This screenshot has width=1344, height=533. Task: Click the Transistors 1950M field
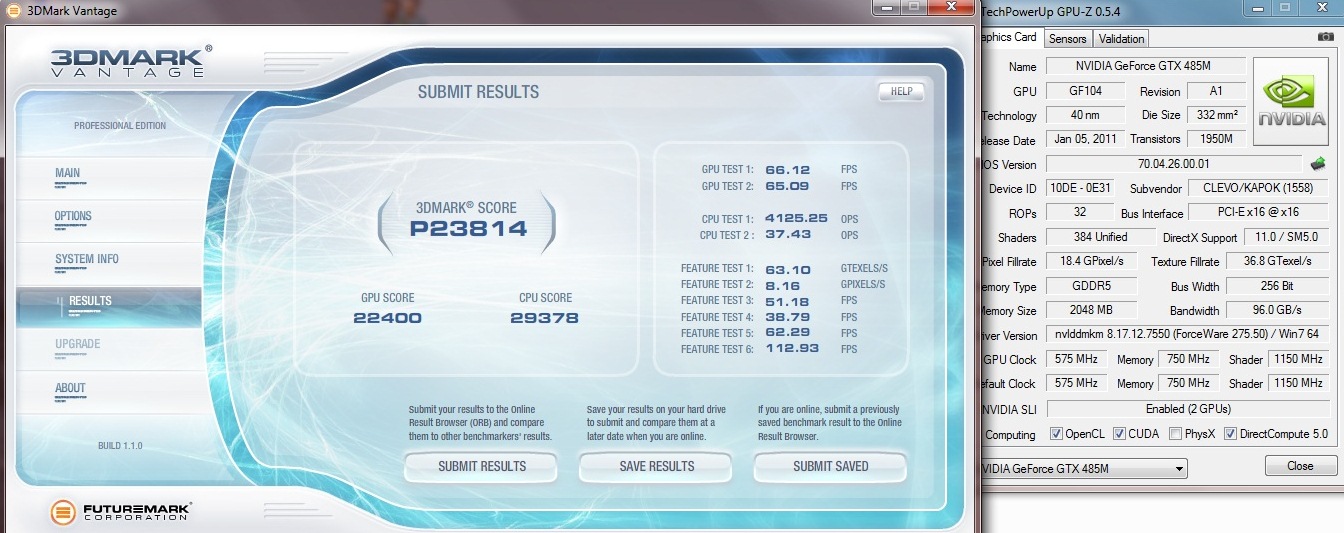tap(1217, 139)
